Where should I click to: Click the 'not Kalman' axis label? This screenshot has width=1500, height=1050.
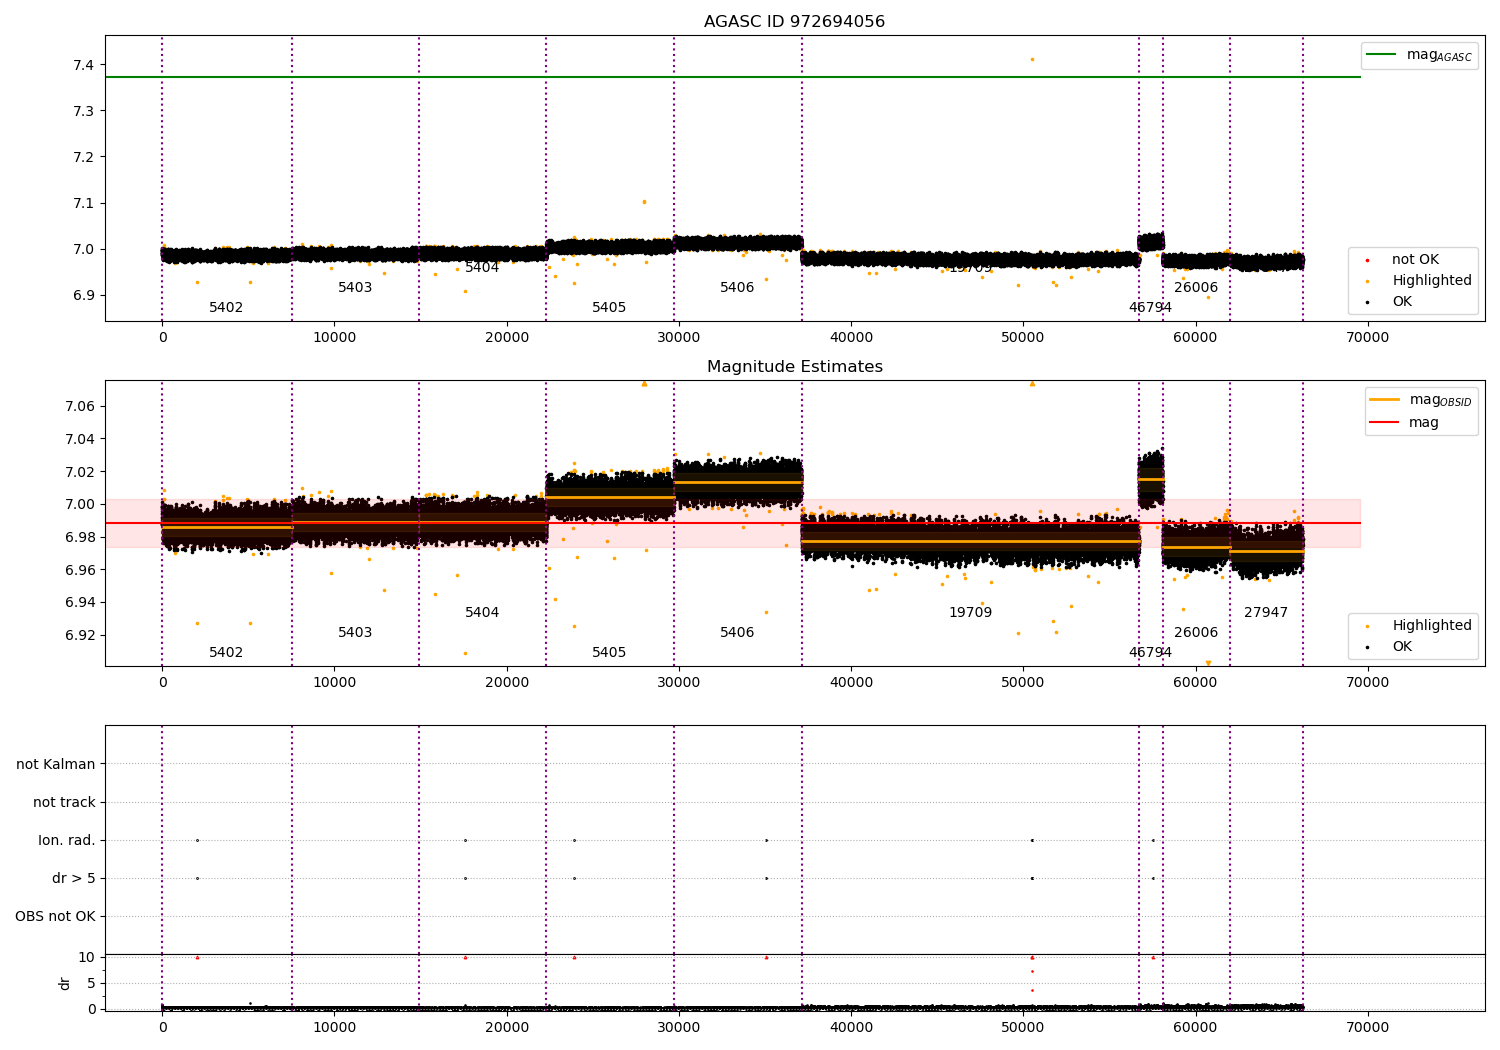(x=56, y=764)
